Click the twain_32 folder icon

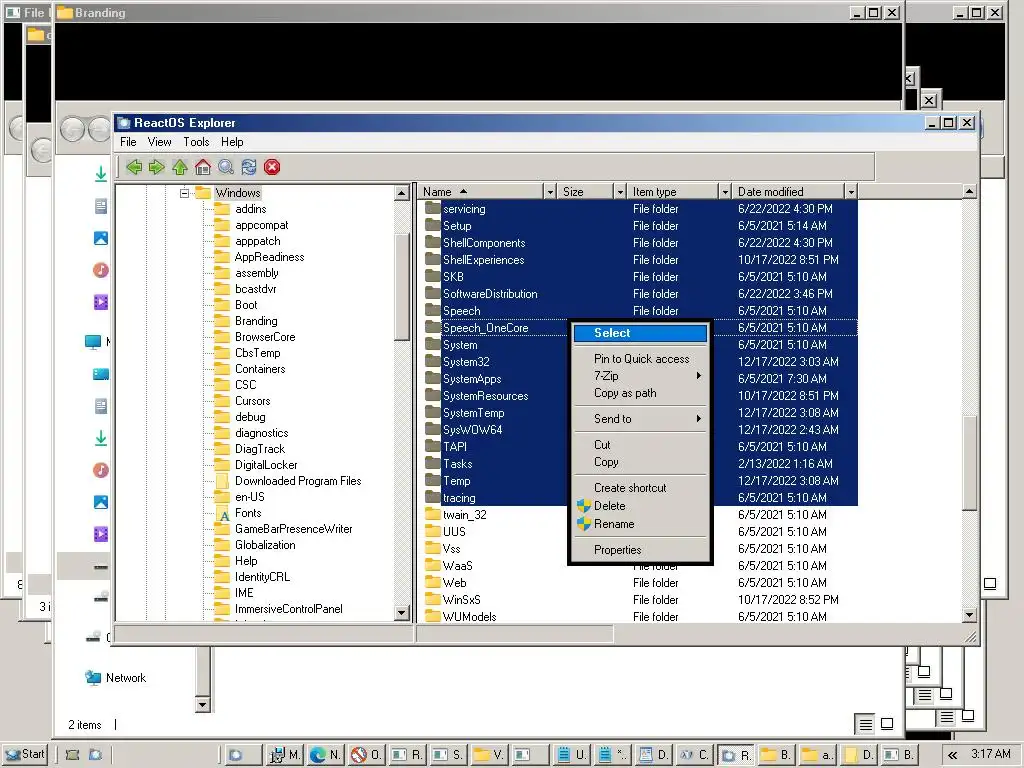tap(432, 515)
